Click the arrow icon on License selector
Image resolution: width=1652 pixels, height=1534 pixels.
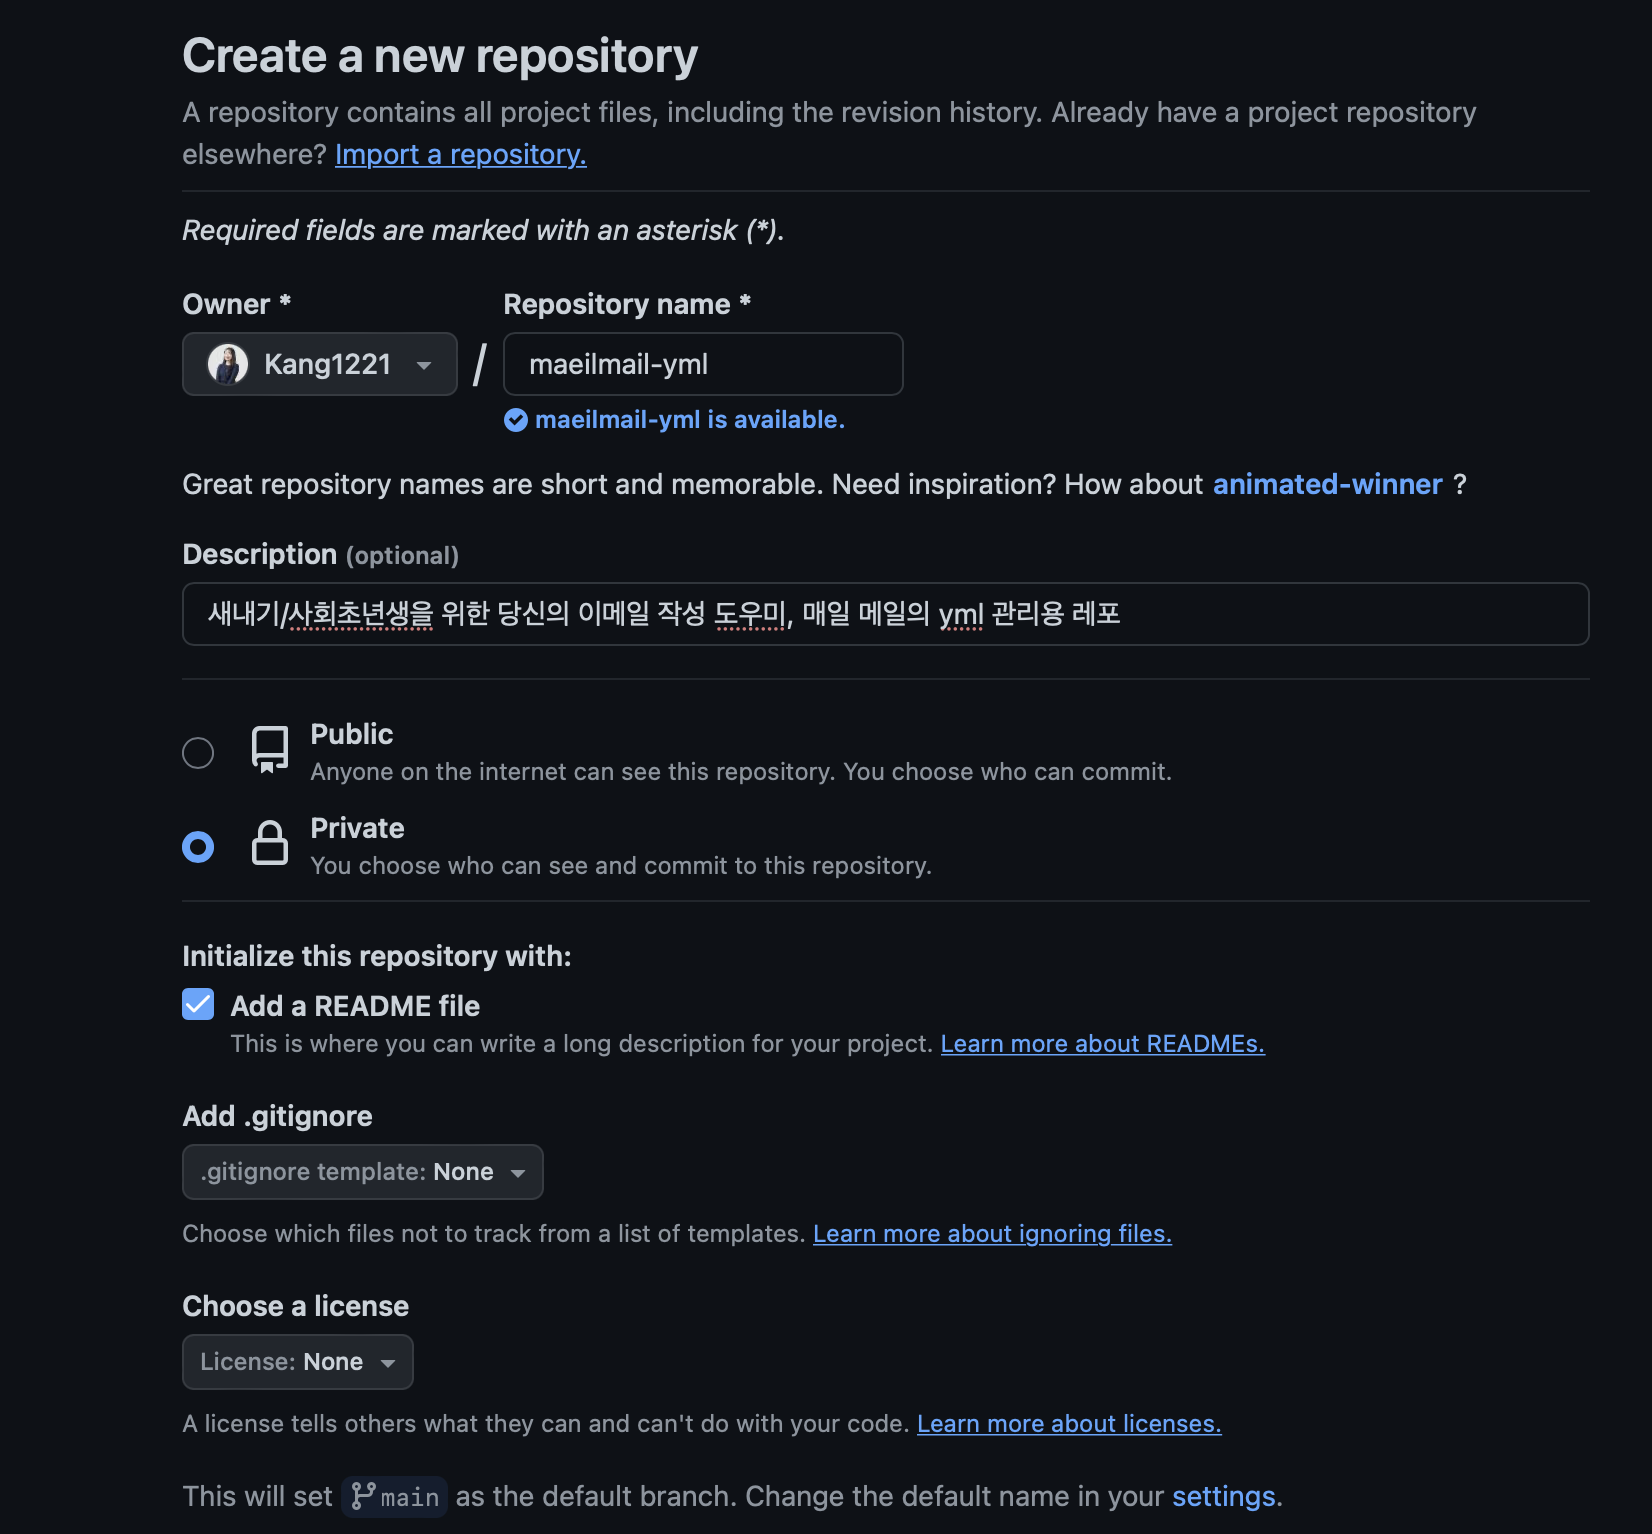pos(388,1363)
